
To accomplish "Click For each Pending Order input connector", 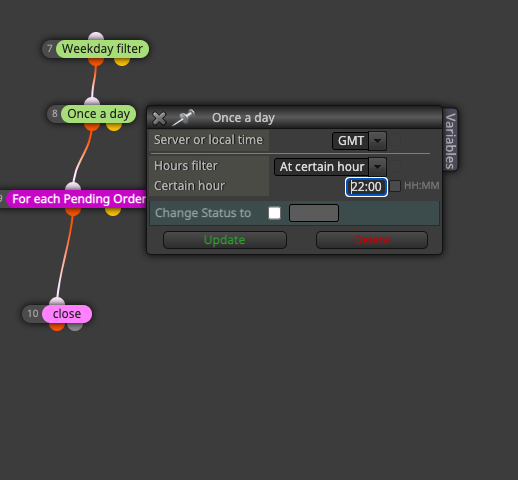I will (73, 186).
